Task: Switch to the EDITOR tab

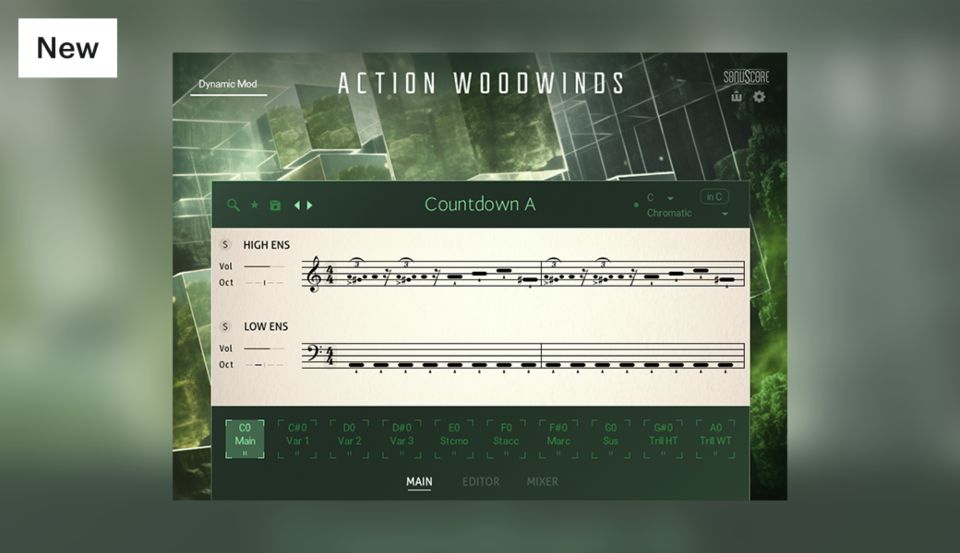Action: click(480, 482)
